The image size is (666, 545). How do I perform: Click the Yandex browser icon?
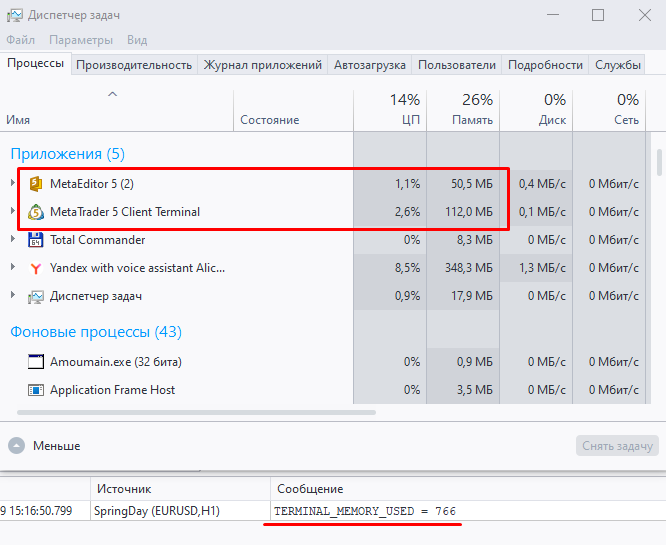click(x=37, y=268)
